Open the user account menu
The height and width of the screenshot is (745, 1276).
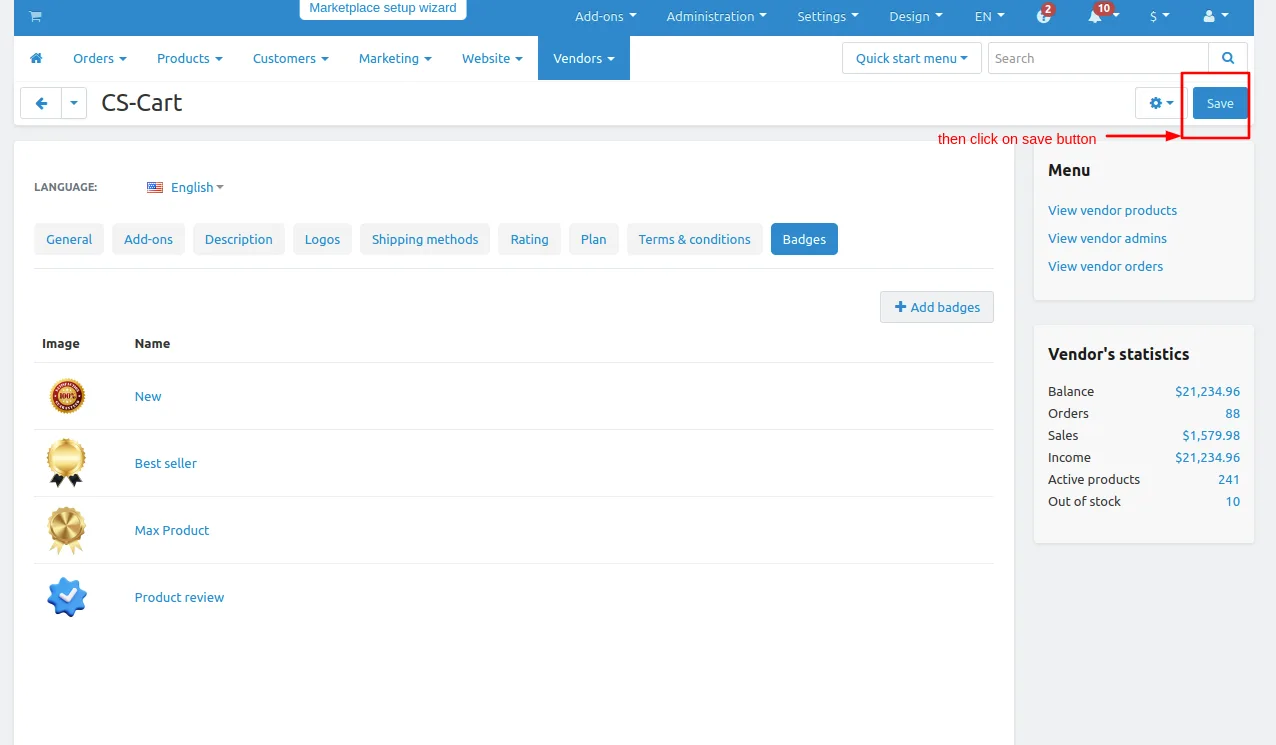1216,16
